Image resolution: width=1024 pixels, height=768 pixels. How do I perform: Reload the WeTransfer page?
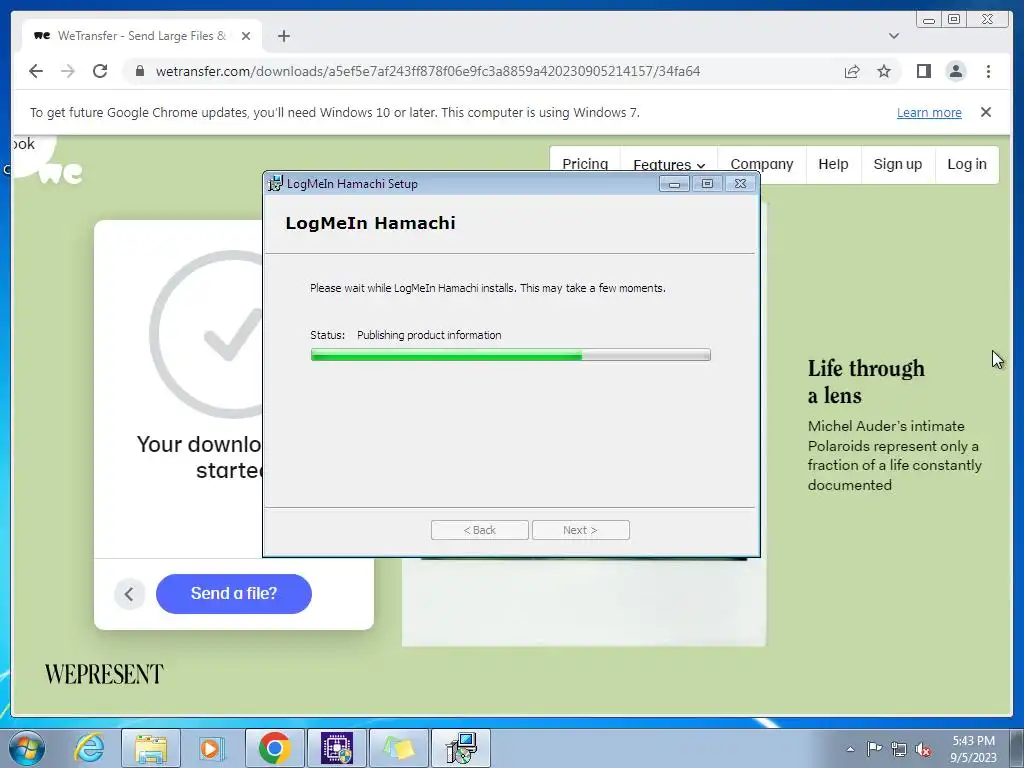coord(100,71)
